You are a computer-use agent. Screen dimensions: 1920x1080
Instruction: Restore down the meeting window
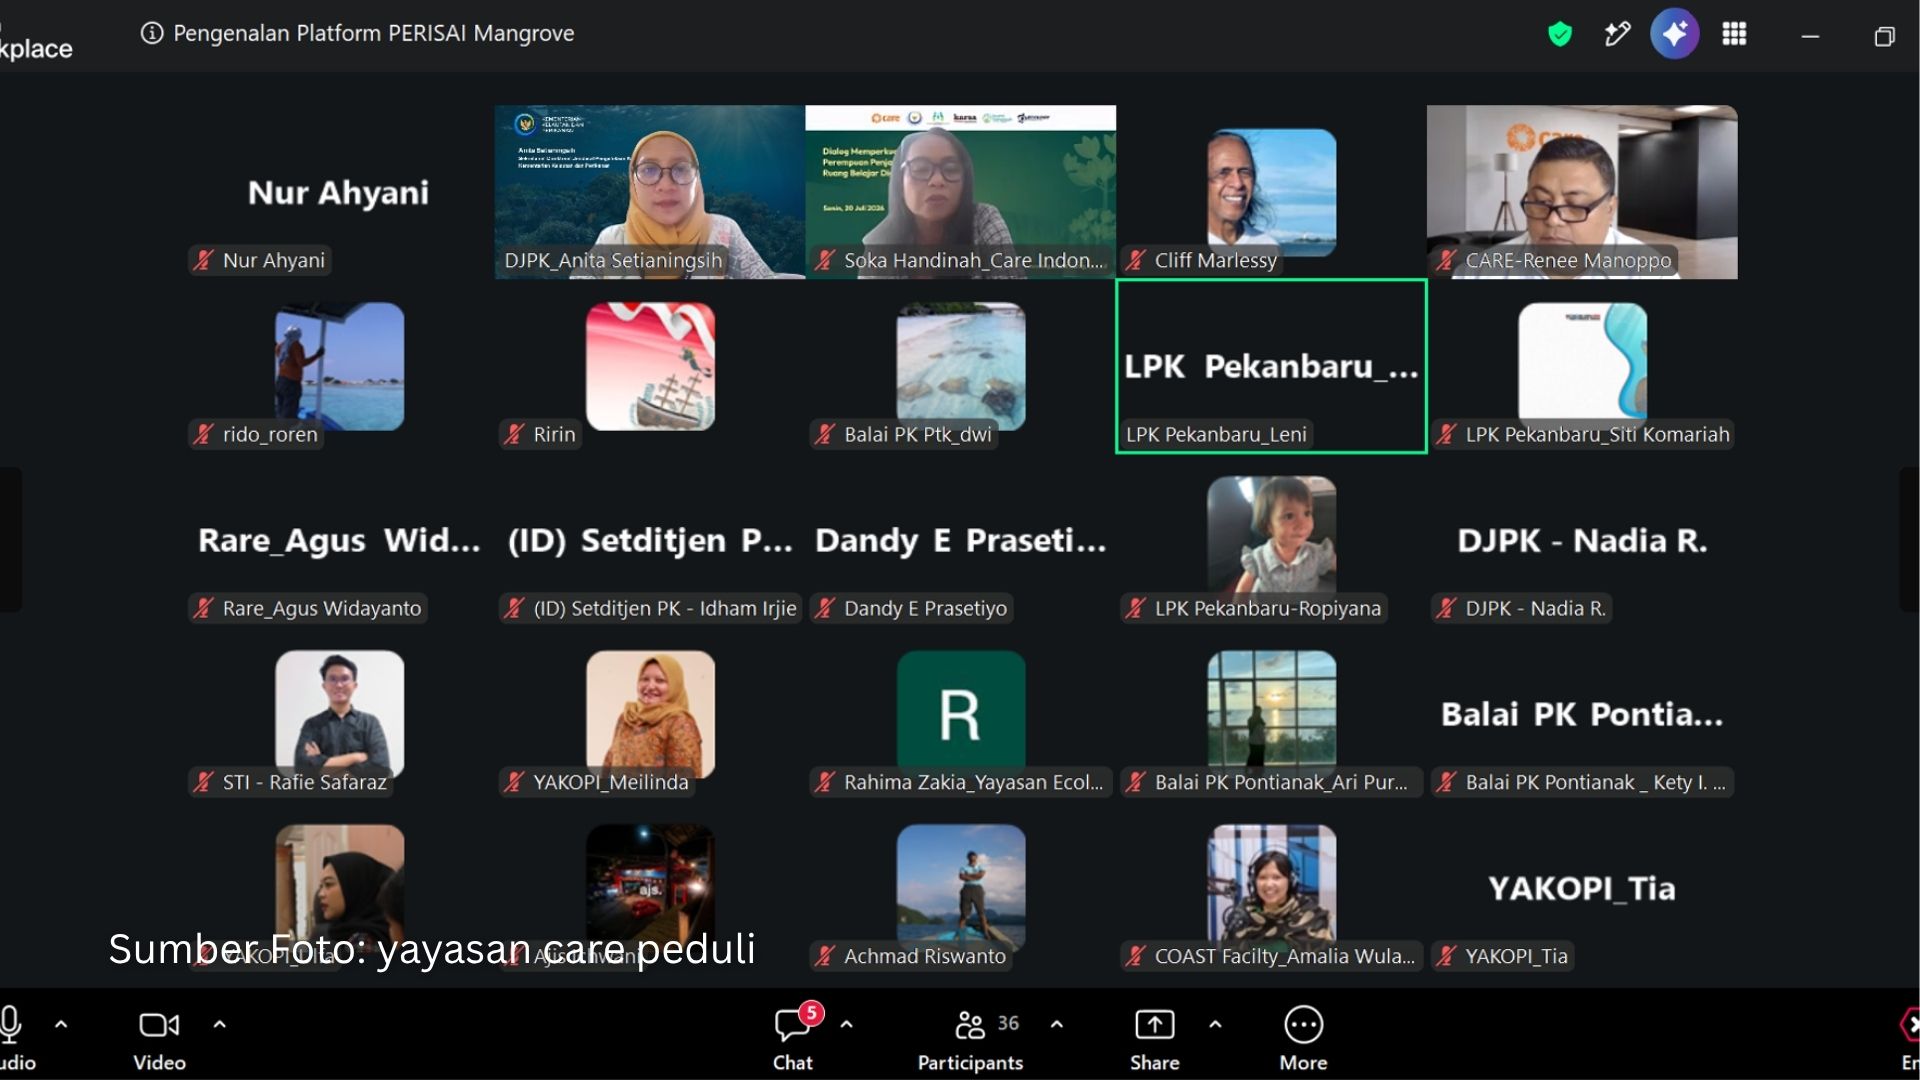pyautogui.click(x=1884, y=36)
